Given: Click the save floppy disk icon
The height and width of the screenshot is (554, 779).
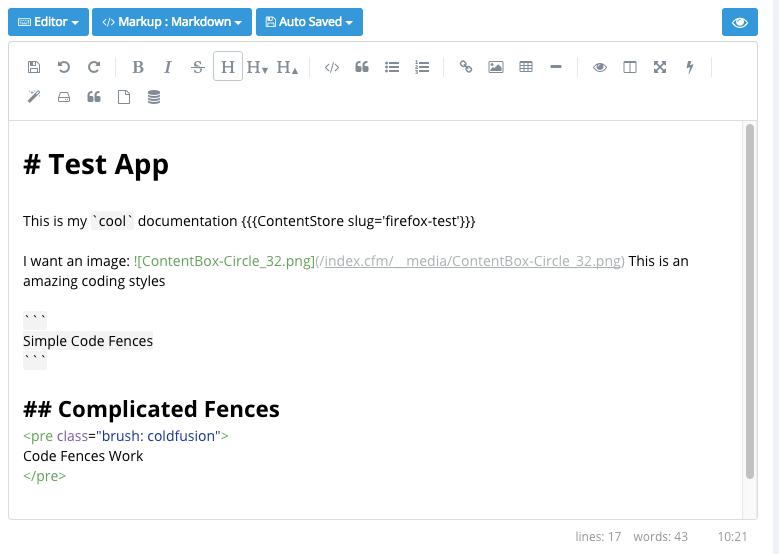Looking at the screenshot, I should click(x=34, y=67).
